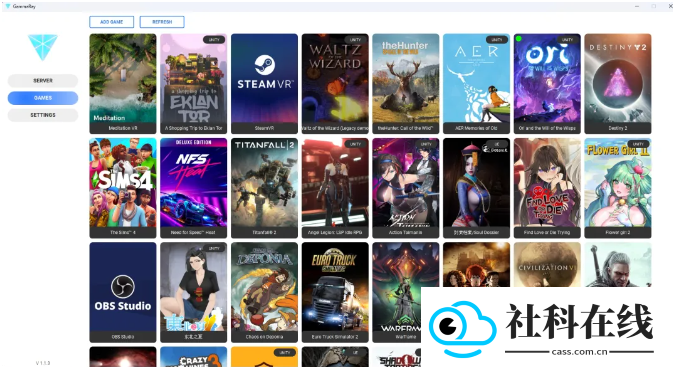Select A Shopping Trip to Eklan Tor card
The image size is (673, 367).
194,84
